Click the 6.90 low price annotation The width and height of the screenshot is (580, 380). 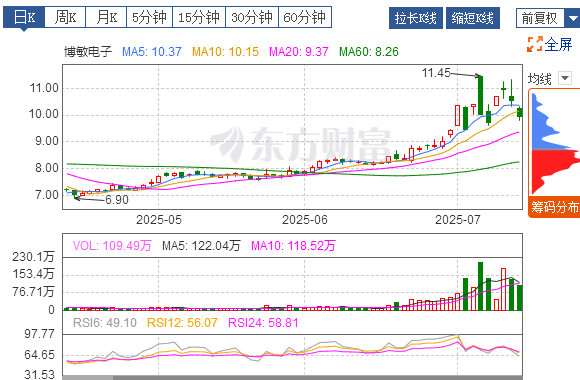[x=117, y=200]
